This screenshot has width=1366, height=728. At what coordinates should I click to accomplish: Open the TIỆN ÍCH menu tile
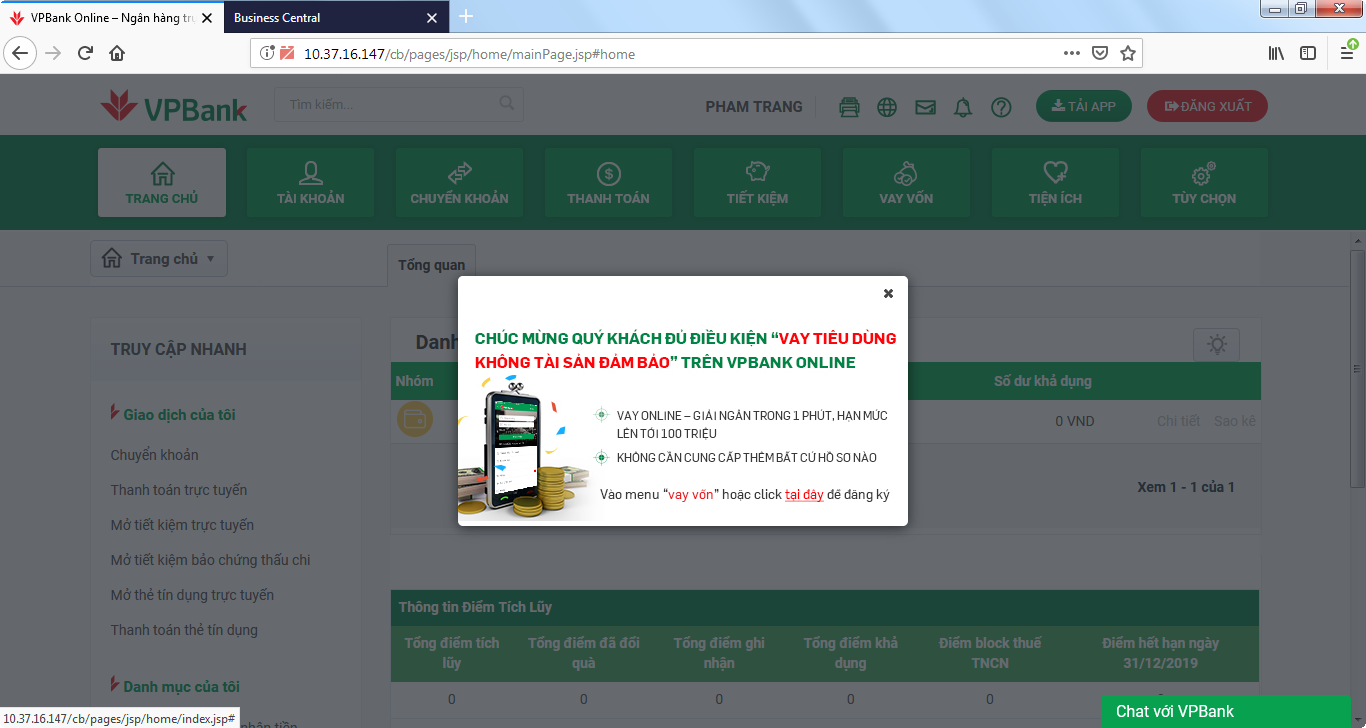pyautogui.click(x=1056, y=182)
